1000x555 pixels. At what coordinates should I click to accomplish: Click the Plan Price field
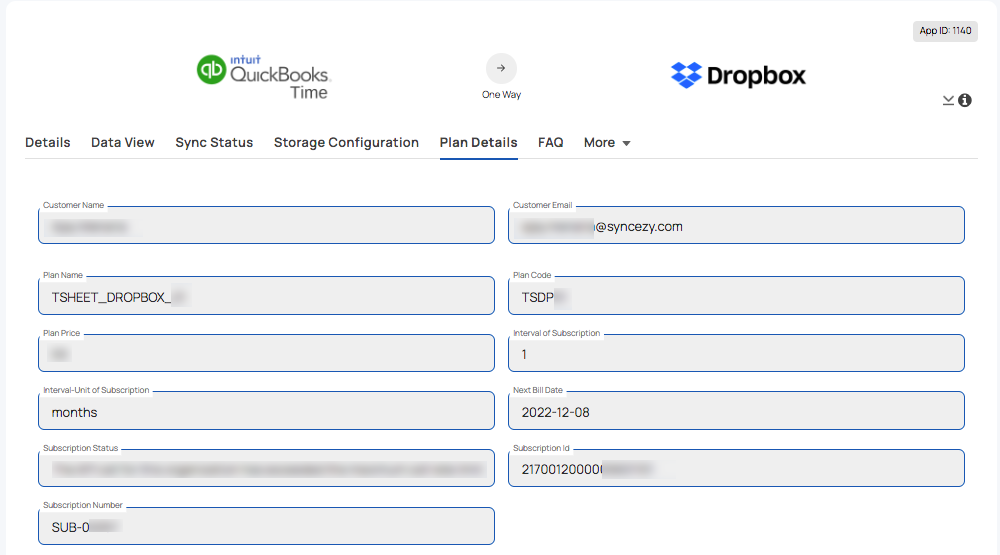pyautogui.click(x=267, y=353)
